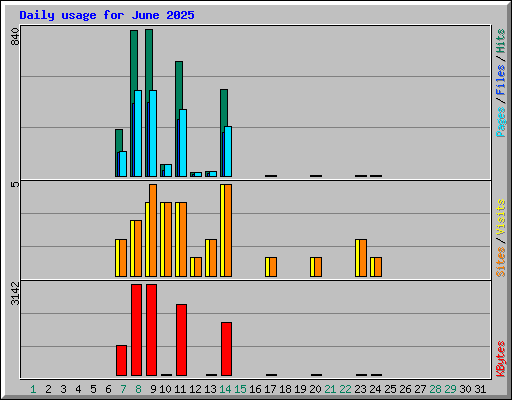512x400 pixels.
Task: Click the red "KBytes" legend label
Action: click(500, 359)
